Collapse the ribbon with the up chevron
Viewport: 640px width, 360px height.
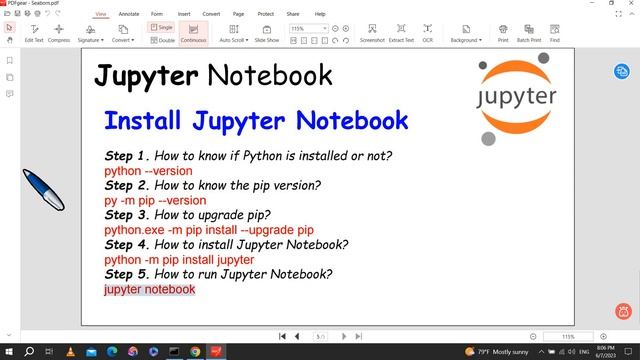(x=632, y=14)
